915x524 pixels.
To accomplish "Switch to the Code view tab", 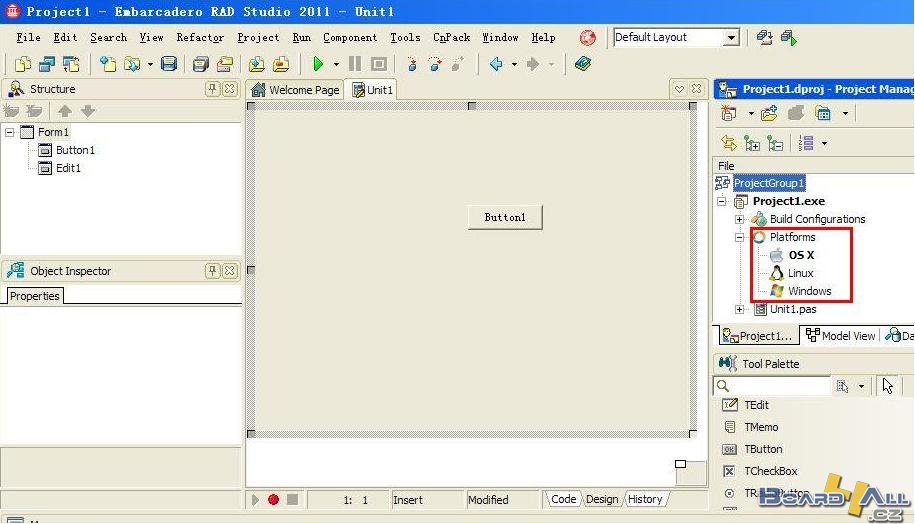I will (x=563, y=499).
